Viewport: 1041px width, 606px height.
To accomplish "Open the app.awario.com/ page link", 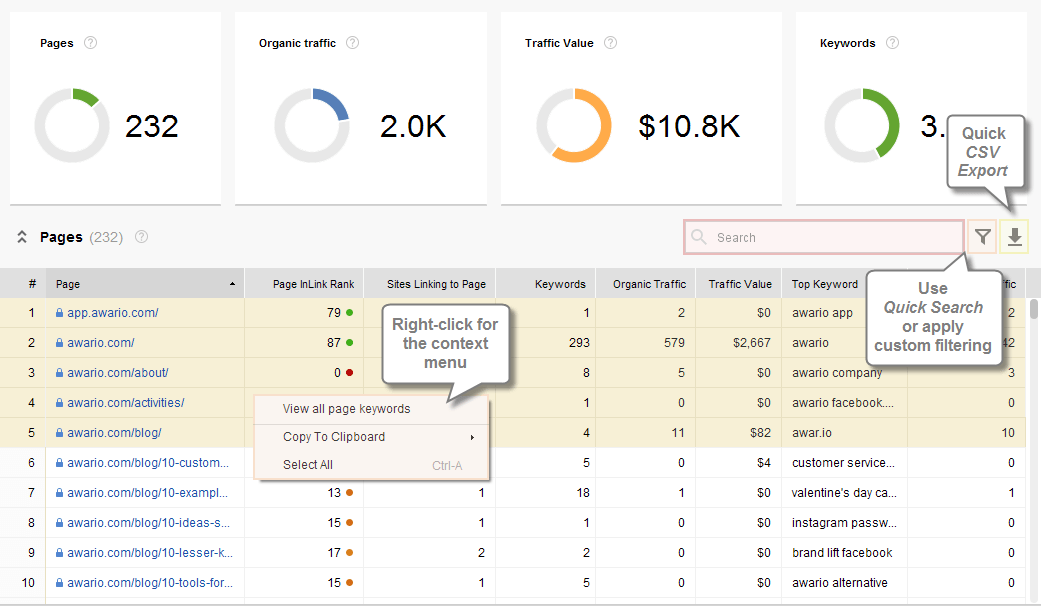I will [112, 313].
